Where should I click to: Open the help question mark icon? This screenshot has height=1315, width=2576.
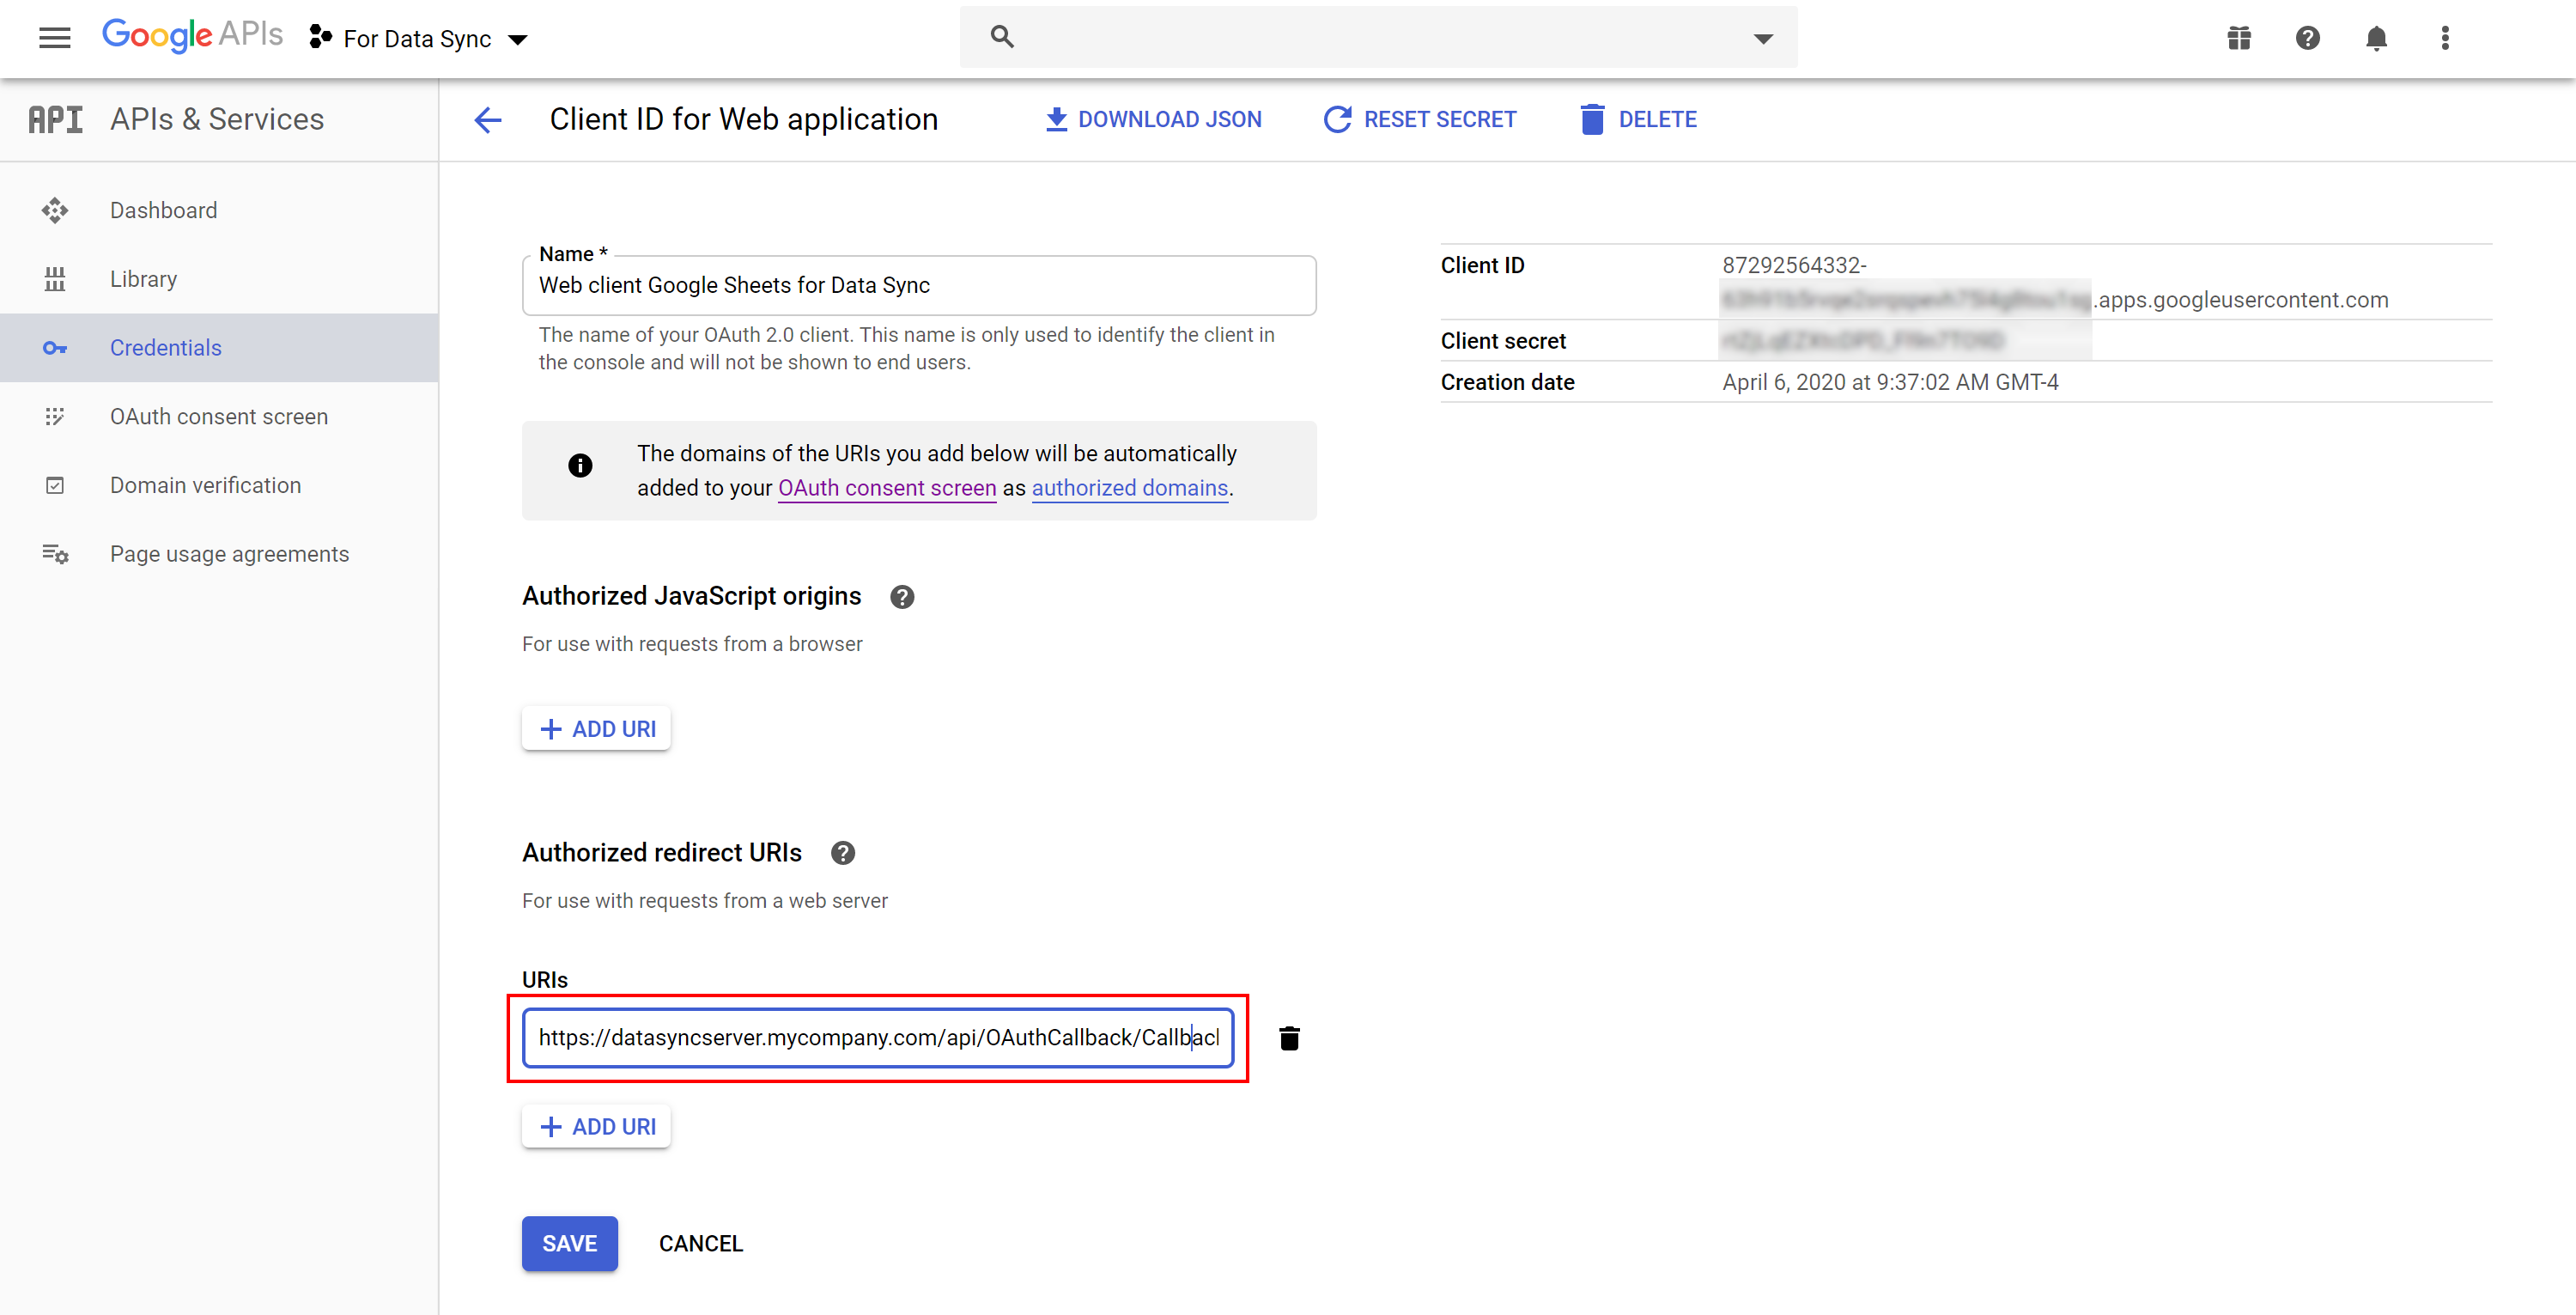pos(2308,38)
